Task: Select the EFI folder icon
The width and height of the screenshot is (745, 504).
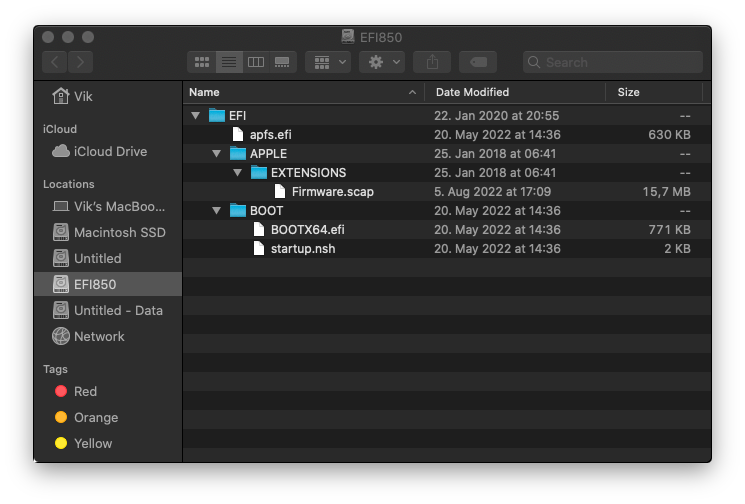Action: point(217,115)
